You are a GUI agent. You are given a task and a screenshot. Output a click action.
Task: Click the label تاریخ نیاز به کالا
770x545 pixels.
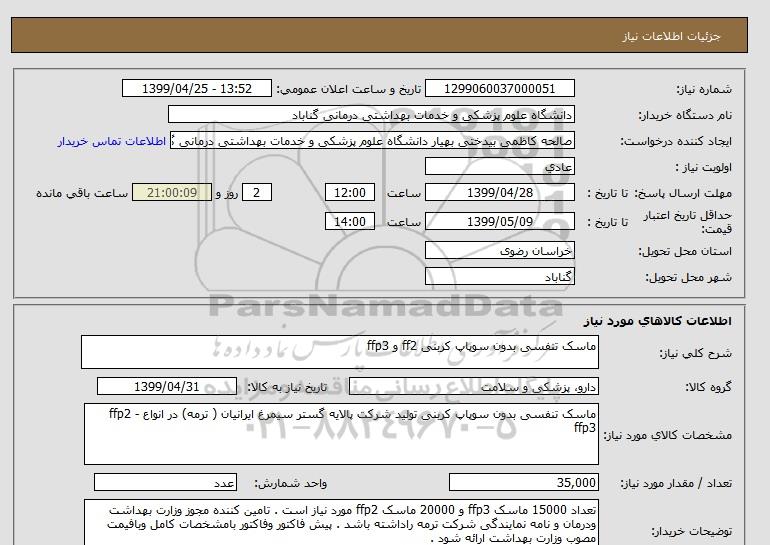287,387
